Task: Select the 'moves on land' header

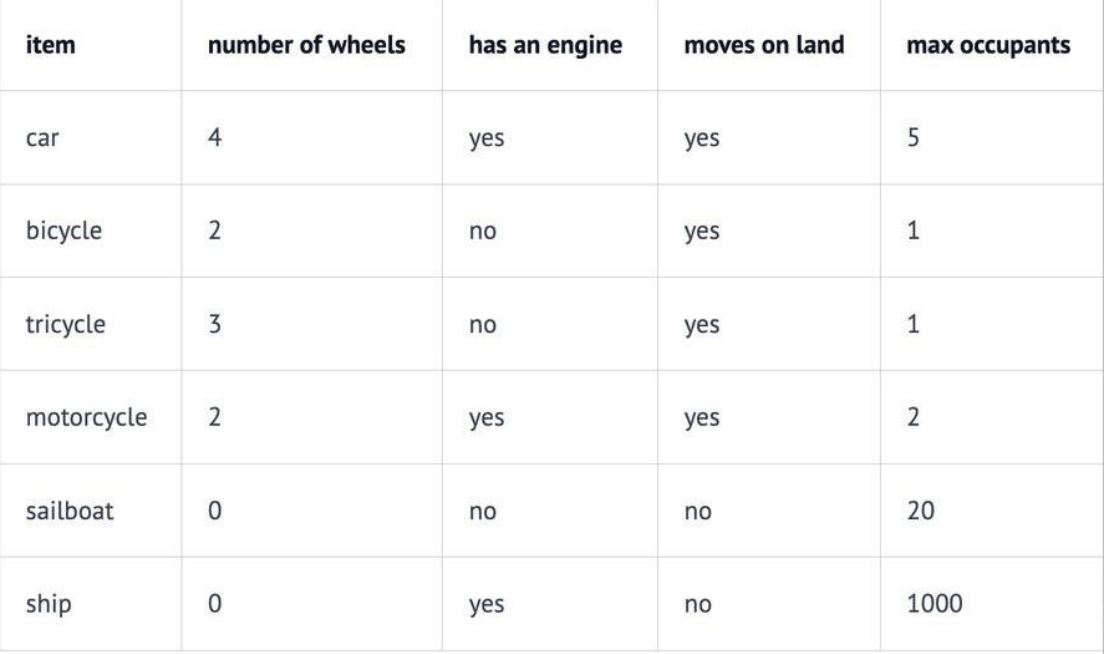Action: click(764, 45)
